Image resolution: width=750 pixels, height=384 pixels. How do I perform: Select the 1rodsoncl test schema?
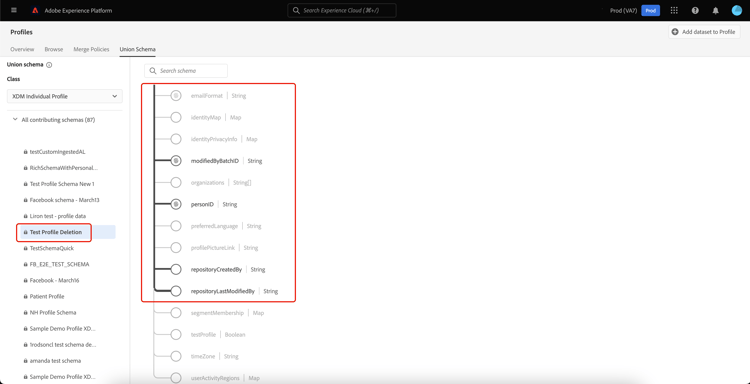(63, 345)
